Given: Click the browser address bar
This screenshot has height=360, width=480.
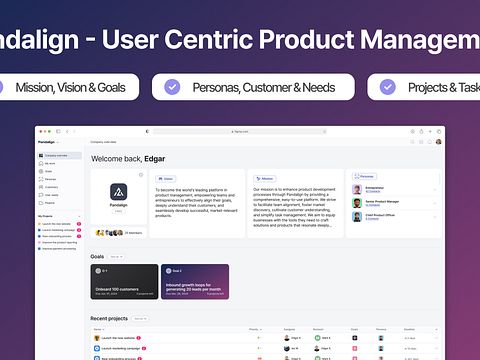Looking at the screenshot, I should [240, 132].
